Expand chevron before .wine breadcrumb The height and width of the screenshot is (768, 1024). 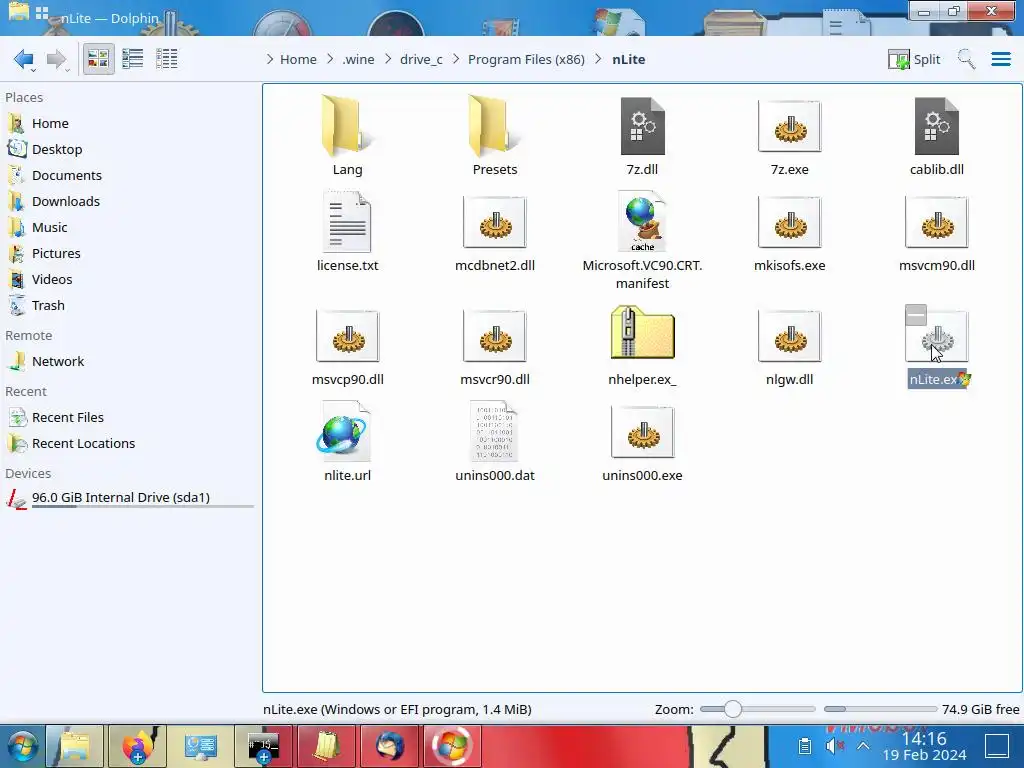coord(330,59)
